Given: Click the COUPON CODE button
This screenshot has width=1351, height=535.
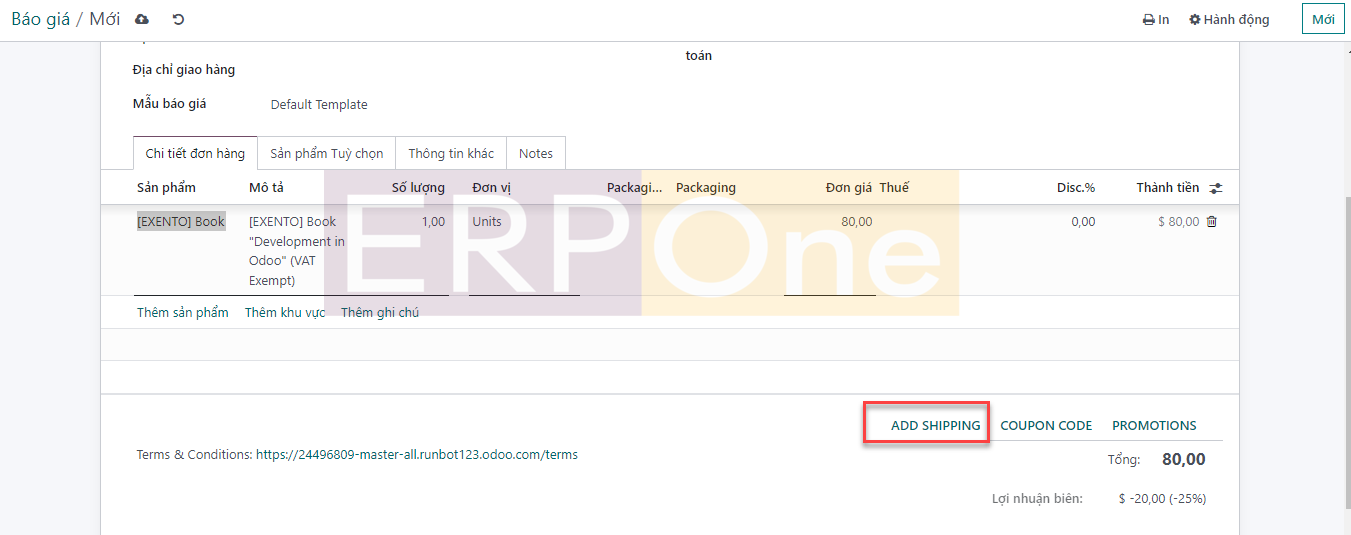Looking at the screenshot, I should (1046, 425).
